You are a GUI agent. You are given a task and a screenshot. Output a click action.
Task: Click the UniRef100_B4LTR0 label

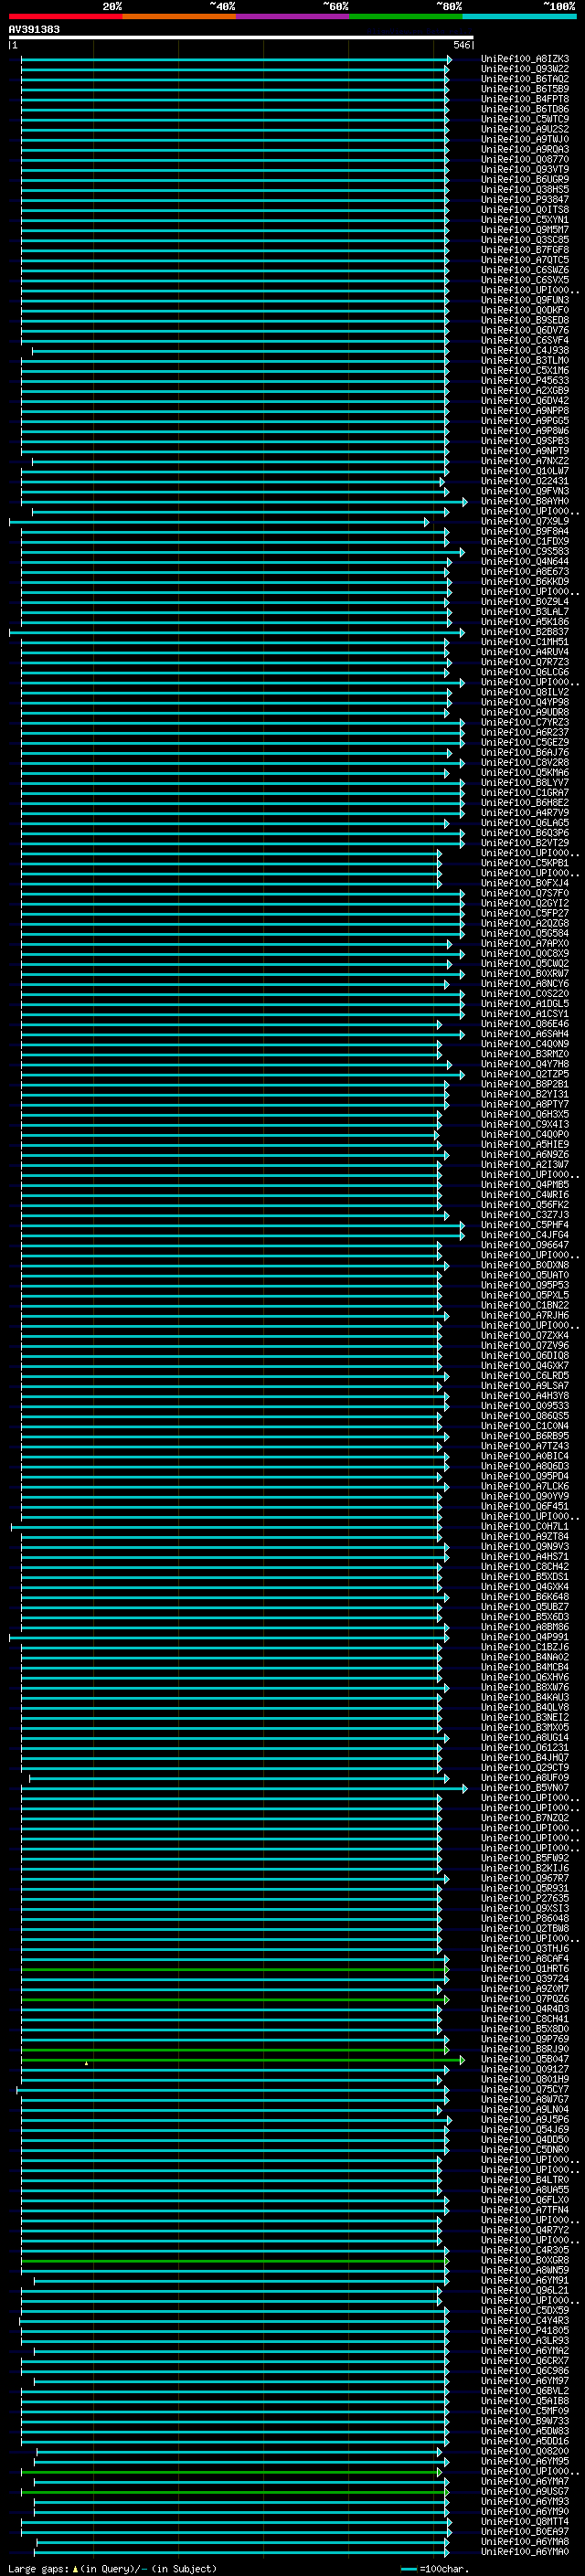click(524, 2180)
